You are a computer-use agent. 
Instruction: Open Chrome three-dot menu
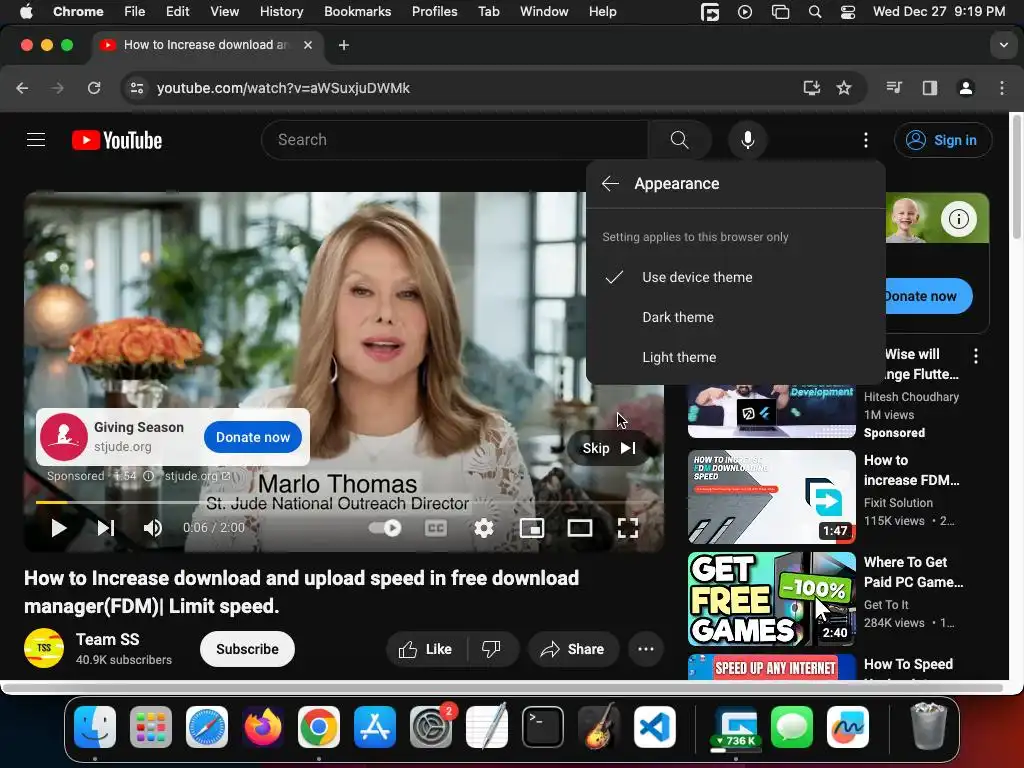1002,88
